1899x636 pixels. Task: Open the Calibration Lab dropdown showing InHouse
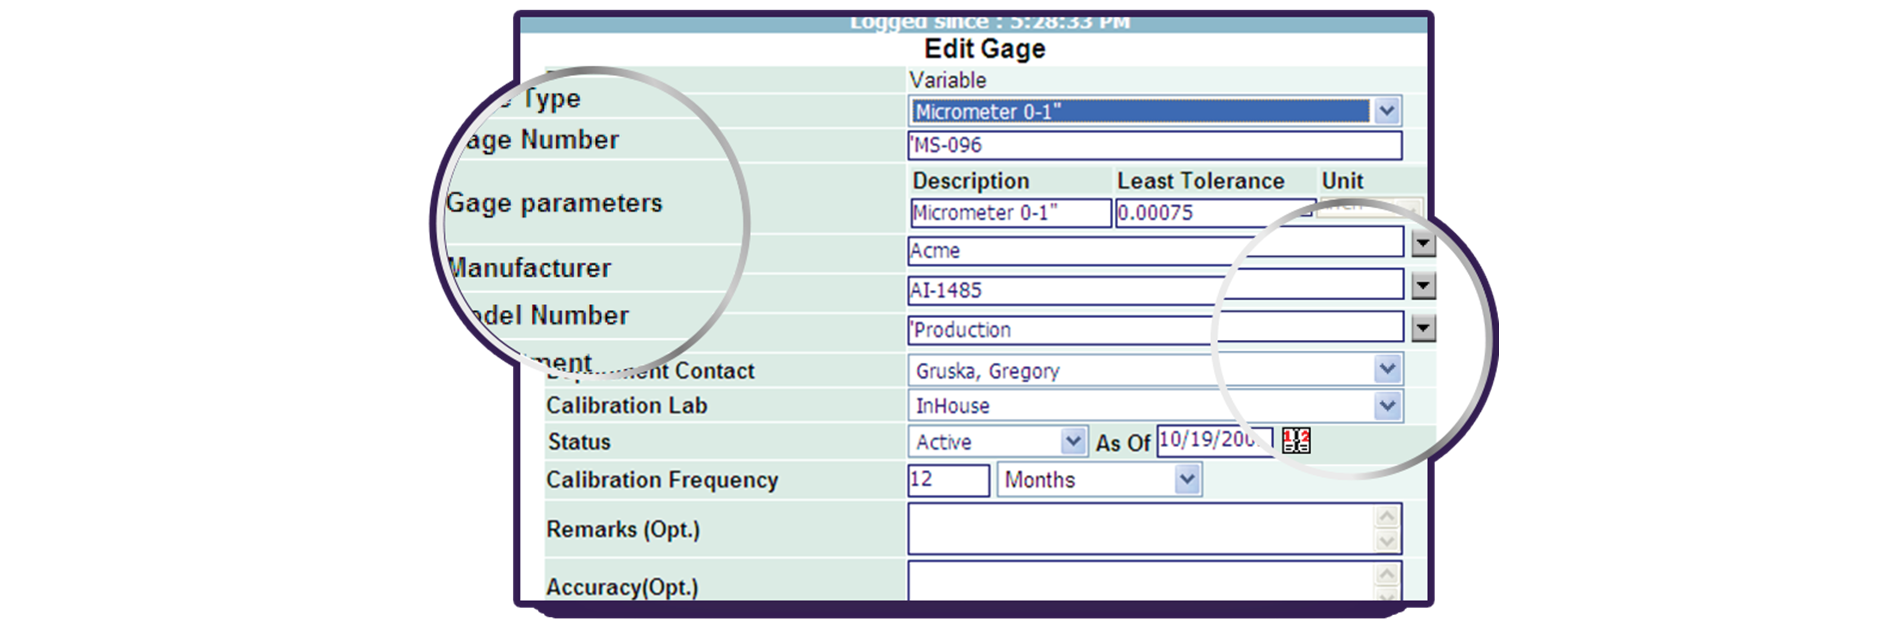coord(1386,406)
